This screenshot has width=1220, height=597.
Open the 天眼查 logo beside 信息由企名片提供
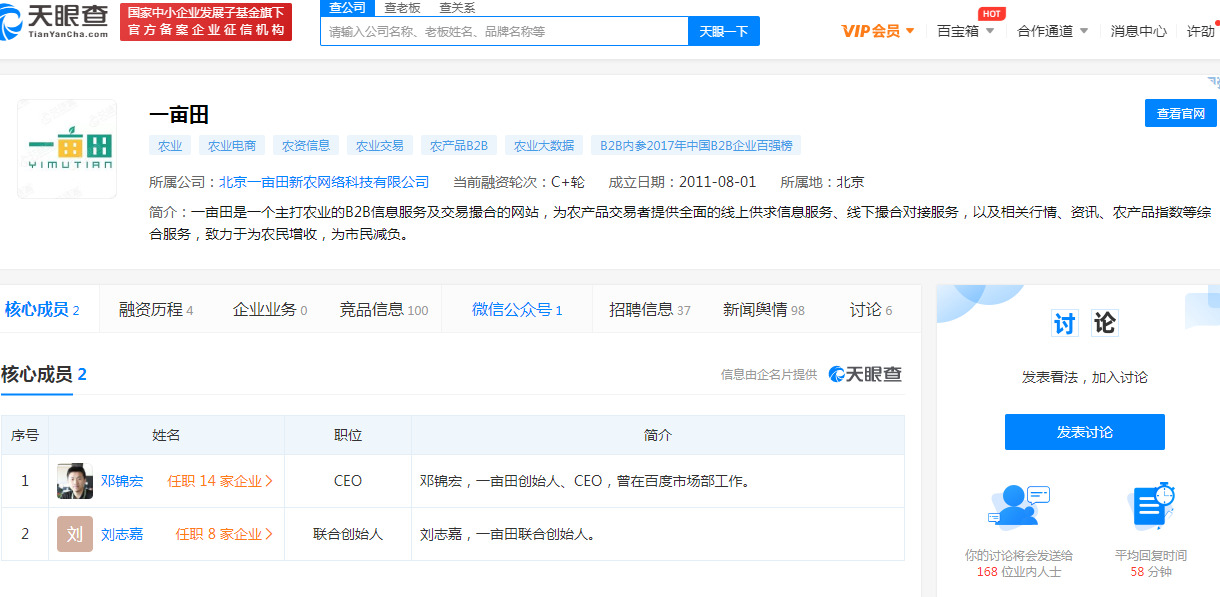[x=865, y=374]
